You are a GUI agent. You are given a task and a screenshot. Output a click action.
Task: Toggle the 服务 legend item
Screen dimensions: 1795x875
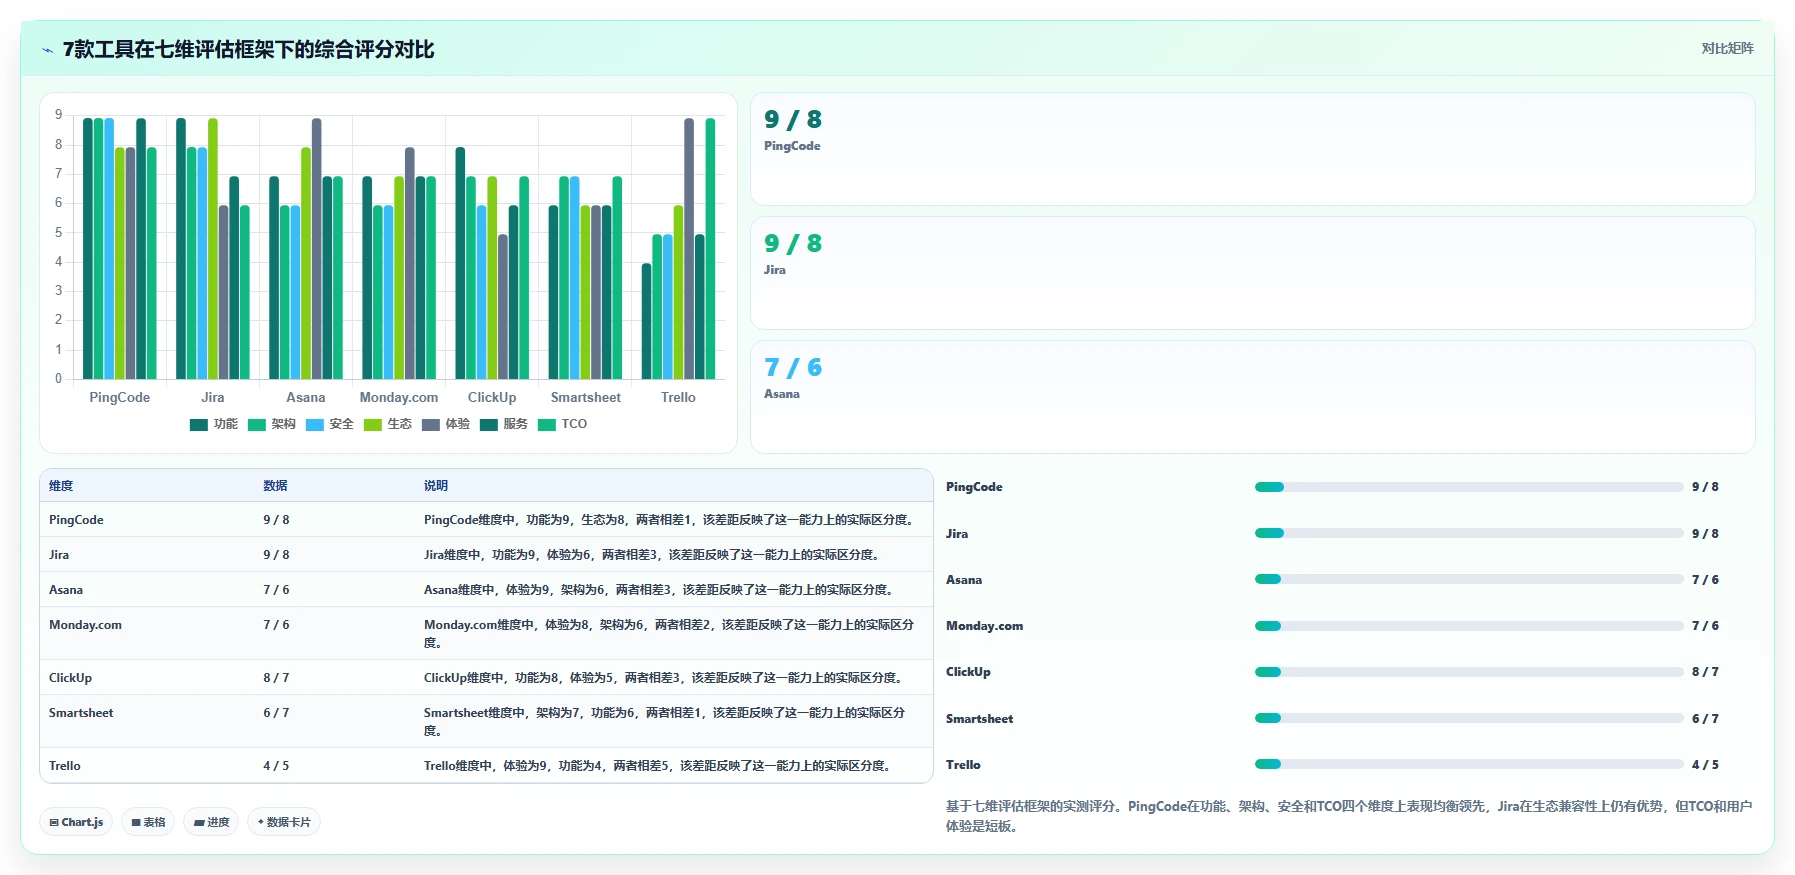504,424
